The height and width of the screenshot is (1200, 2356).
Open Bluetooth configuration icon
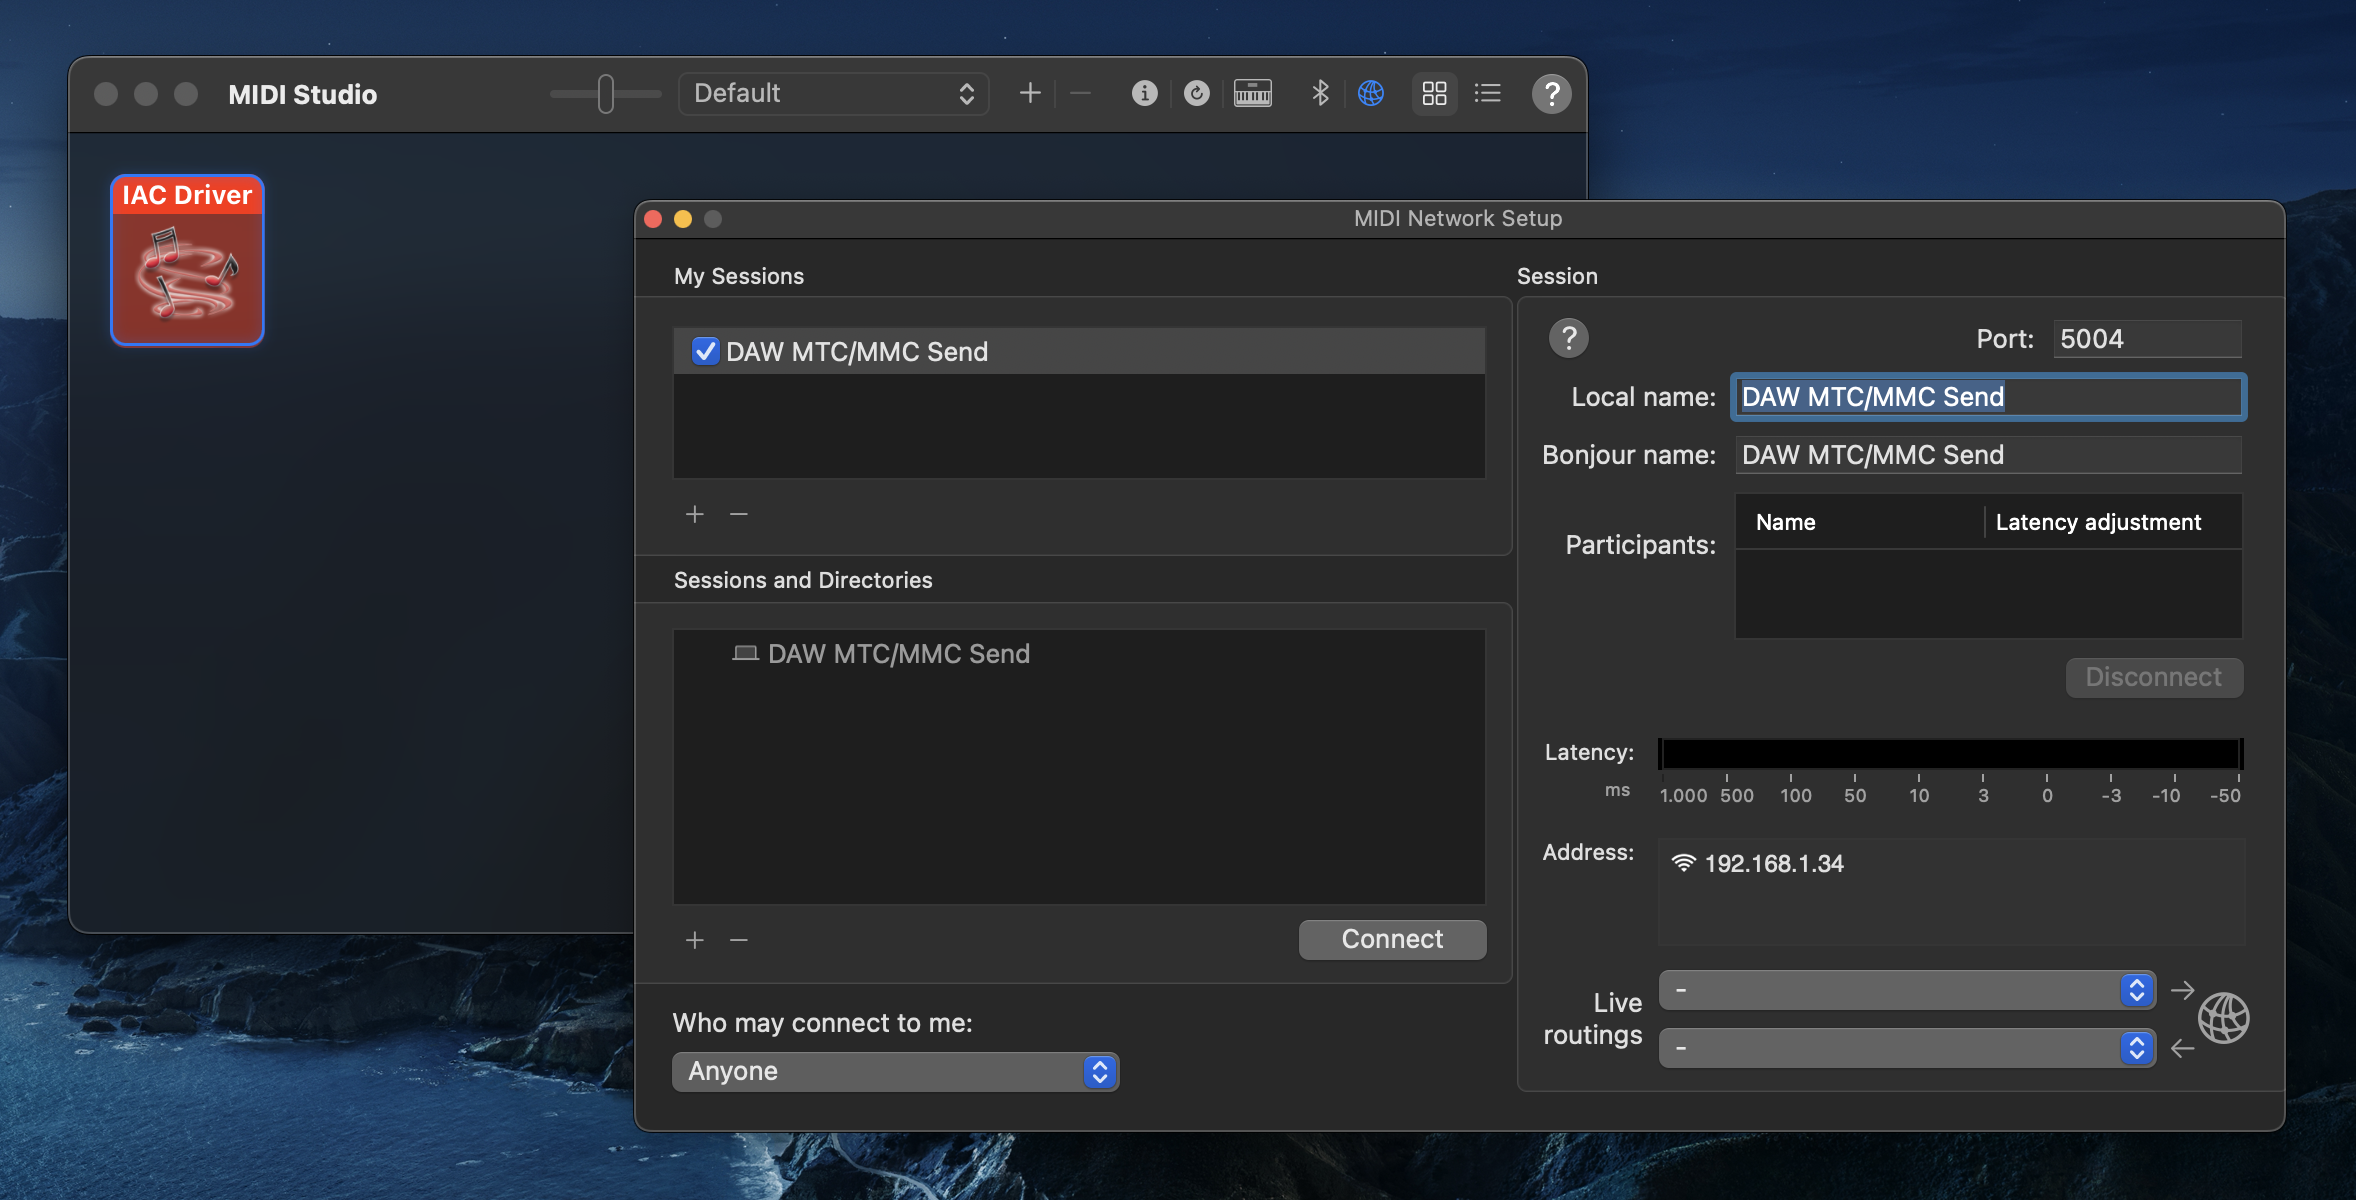[x=1320, y=93]
